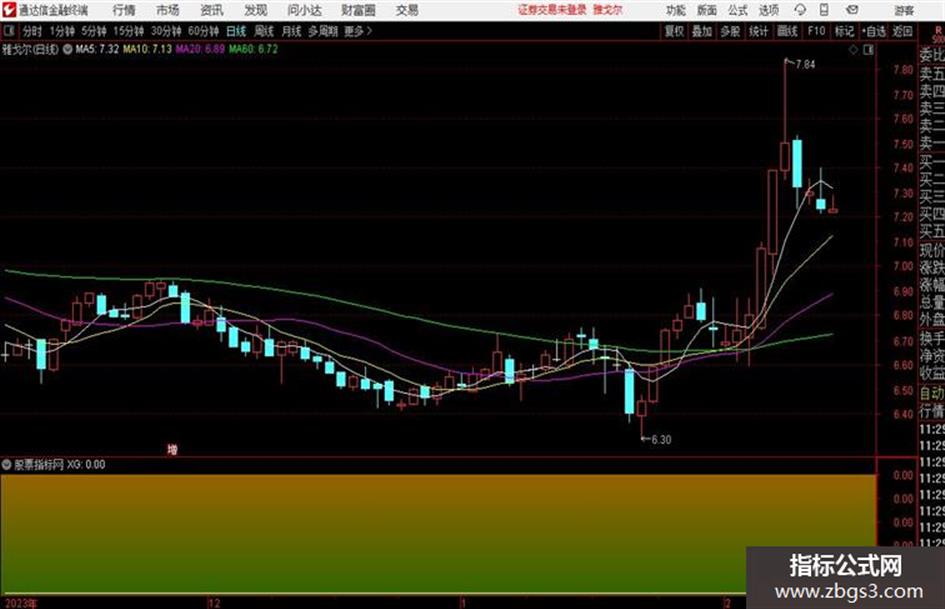Click the MA20: 6.89 label
Screen dimensions: 945x609
coord(200,49)
